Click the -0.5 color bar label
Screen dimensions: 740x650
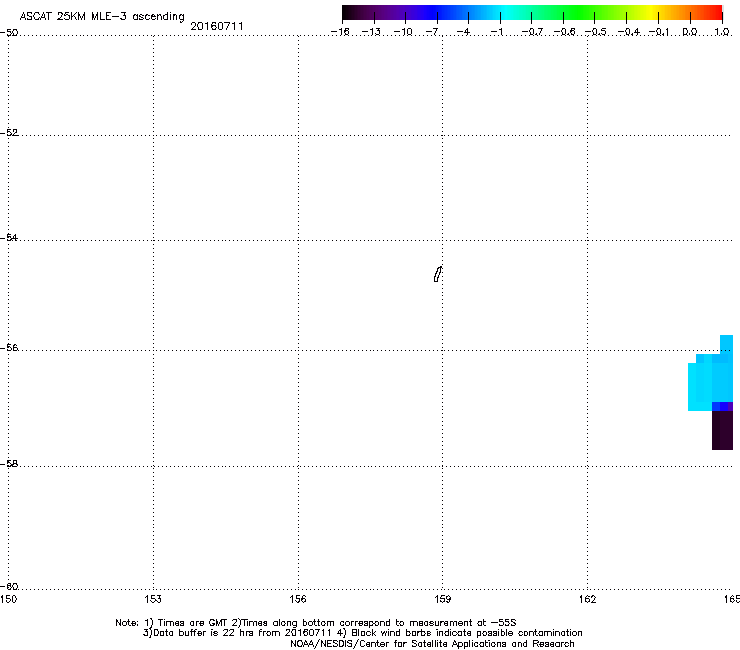coord(596,32)
